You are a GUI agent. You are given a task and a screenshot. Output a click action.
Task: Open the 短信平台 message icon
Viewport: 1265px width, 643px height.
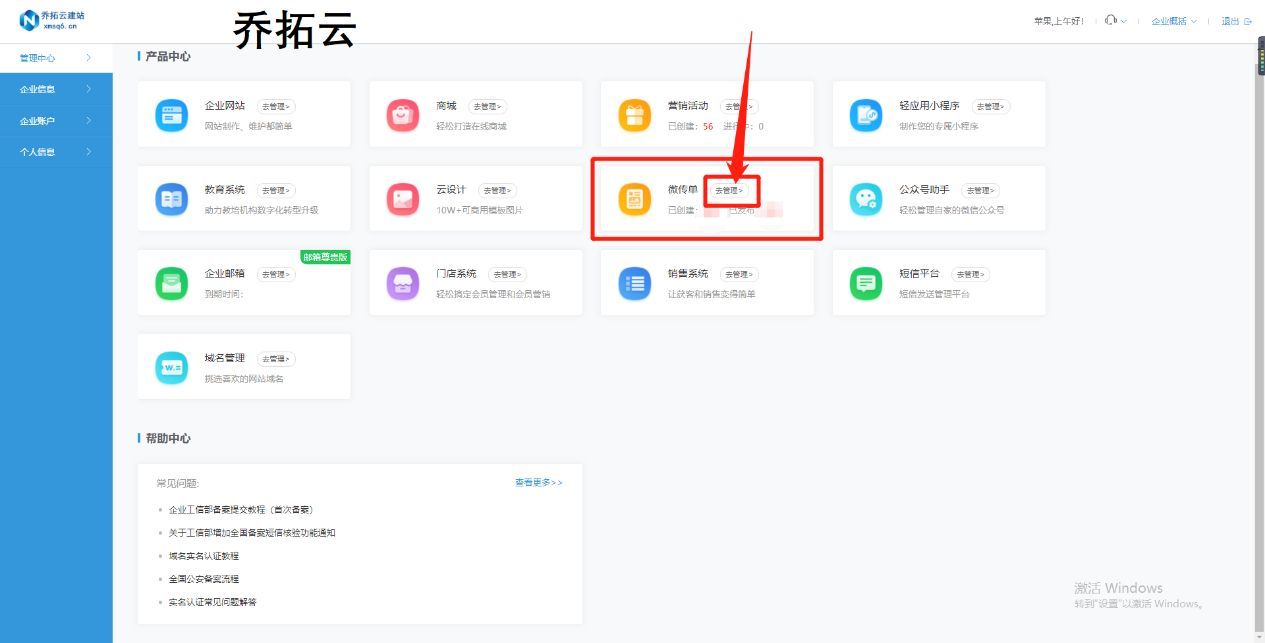point(866,283)
